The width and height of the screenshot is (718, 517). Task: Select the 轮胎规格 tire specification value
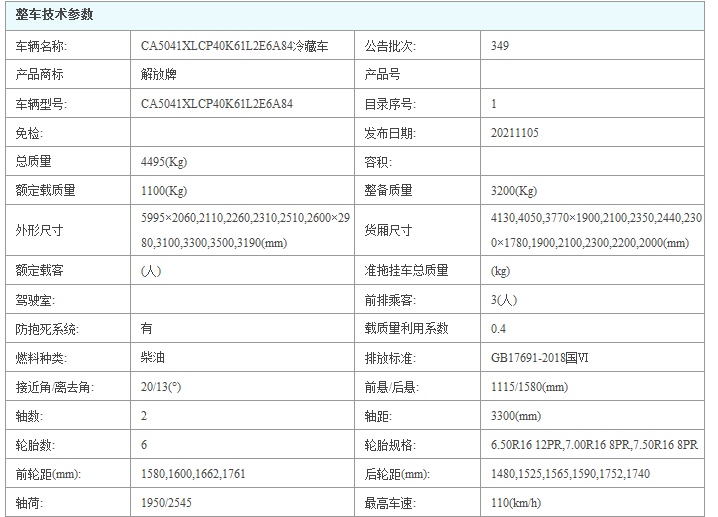[594, 445]
